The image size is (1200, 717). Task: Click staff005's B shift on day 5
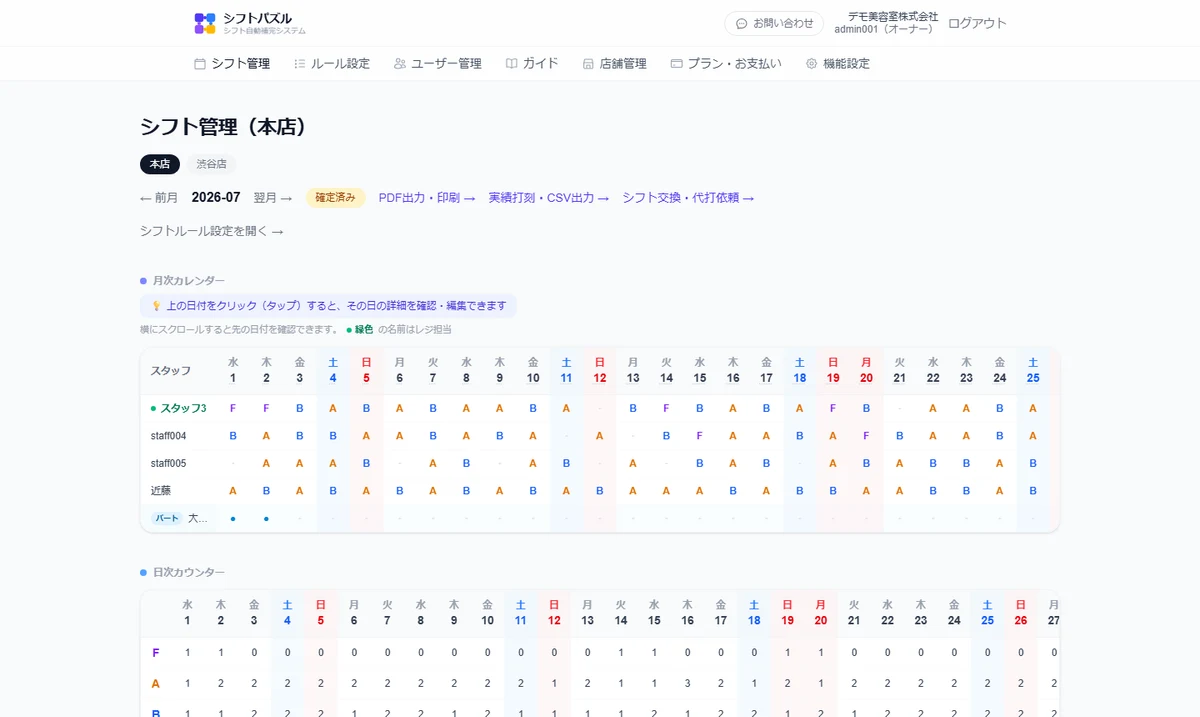[x=366, y=463]
